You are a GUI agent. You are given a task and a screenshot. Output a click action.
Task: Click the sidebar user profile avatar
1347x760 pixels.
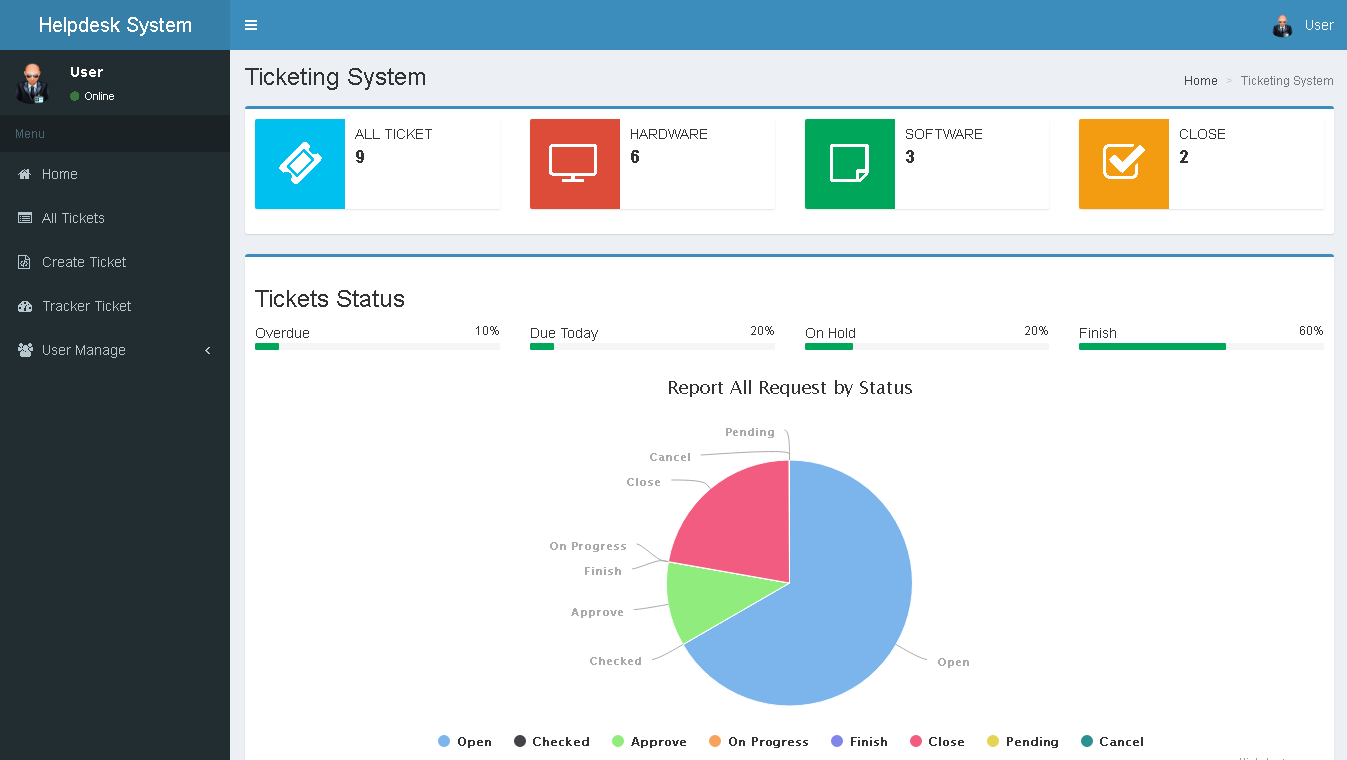coord(33,83)
